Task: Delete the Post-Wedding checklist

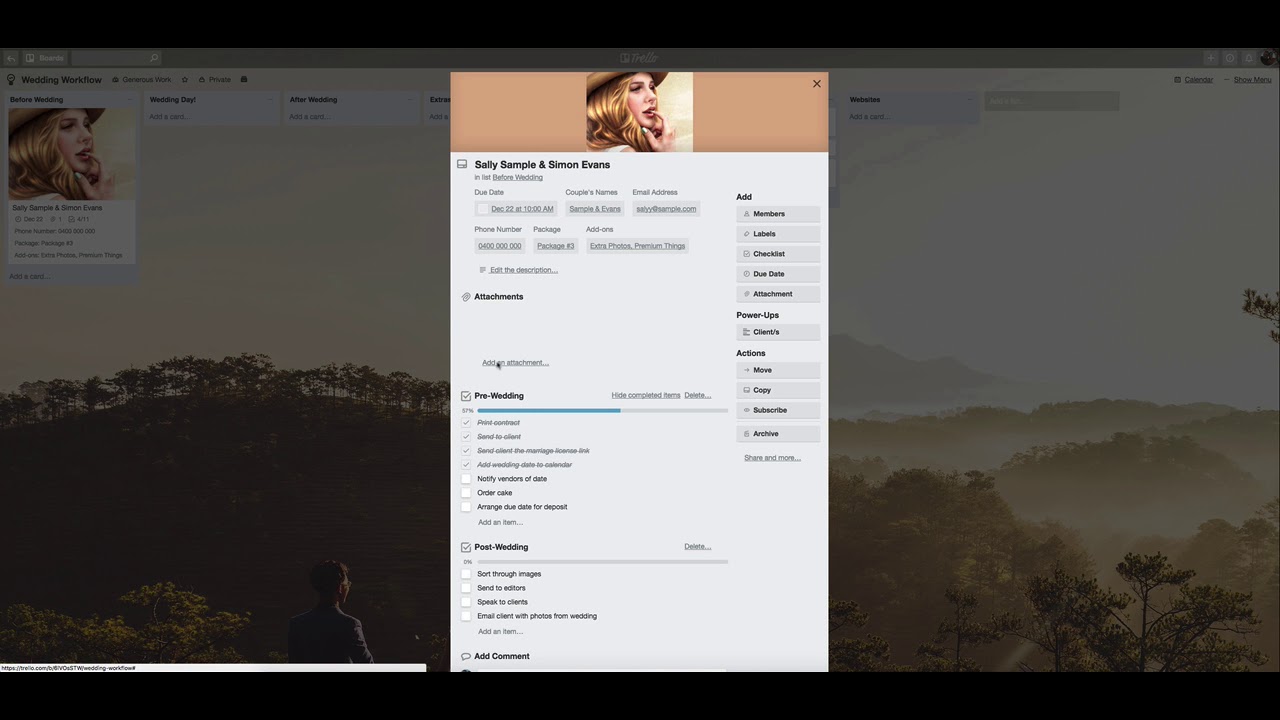Action: [698, 547]
